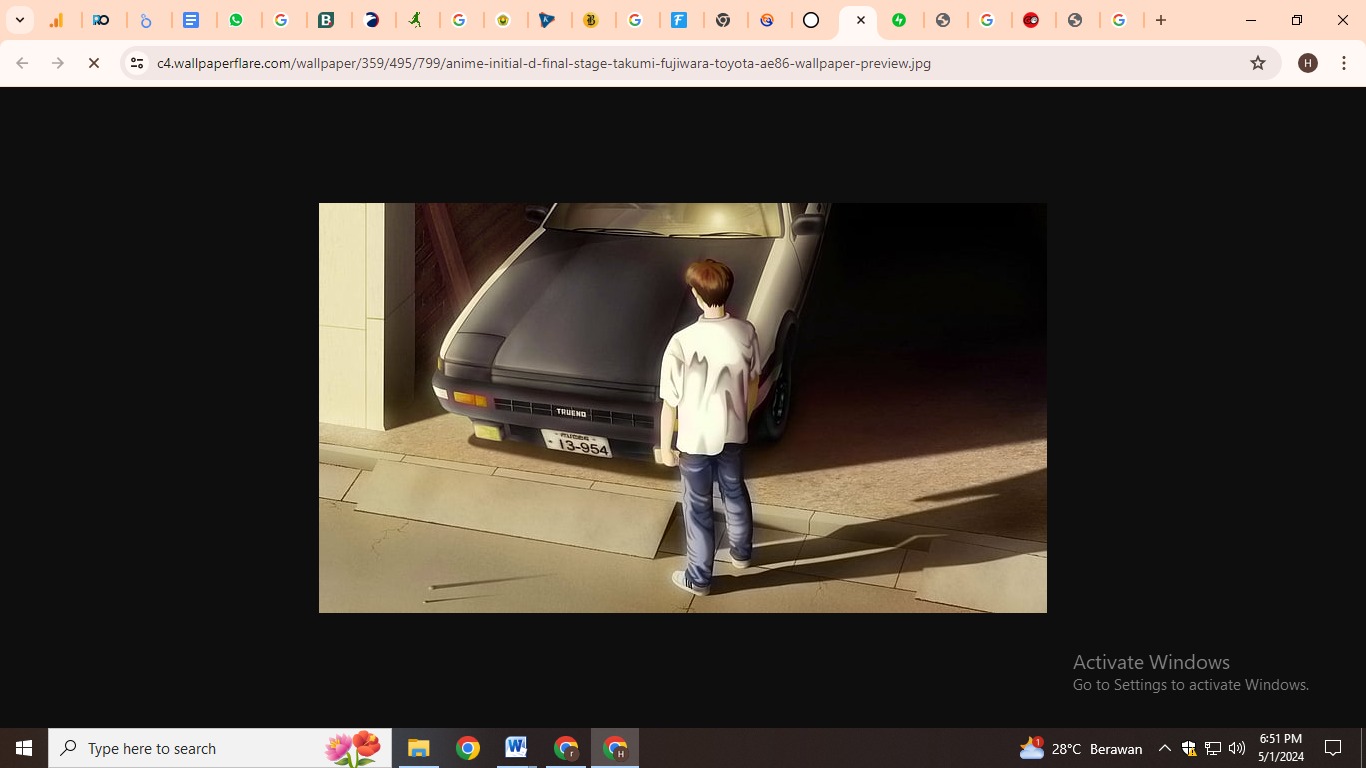Open the Chrome three-dot menu
This screenshot has height=768, width=1366.
click(1345, 62)
